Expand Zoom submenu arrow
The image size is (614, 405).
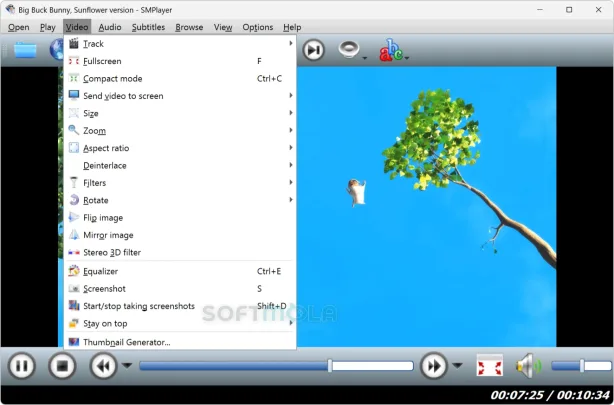(x=291, y=130)
